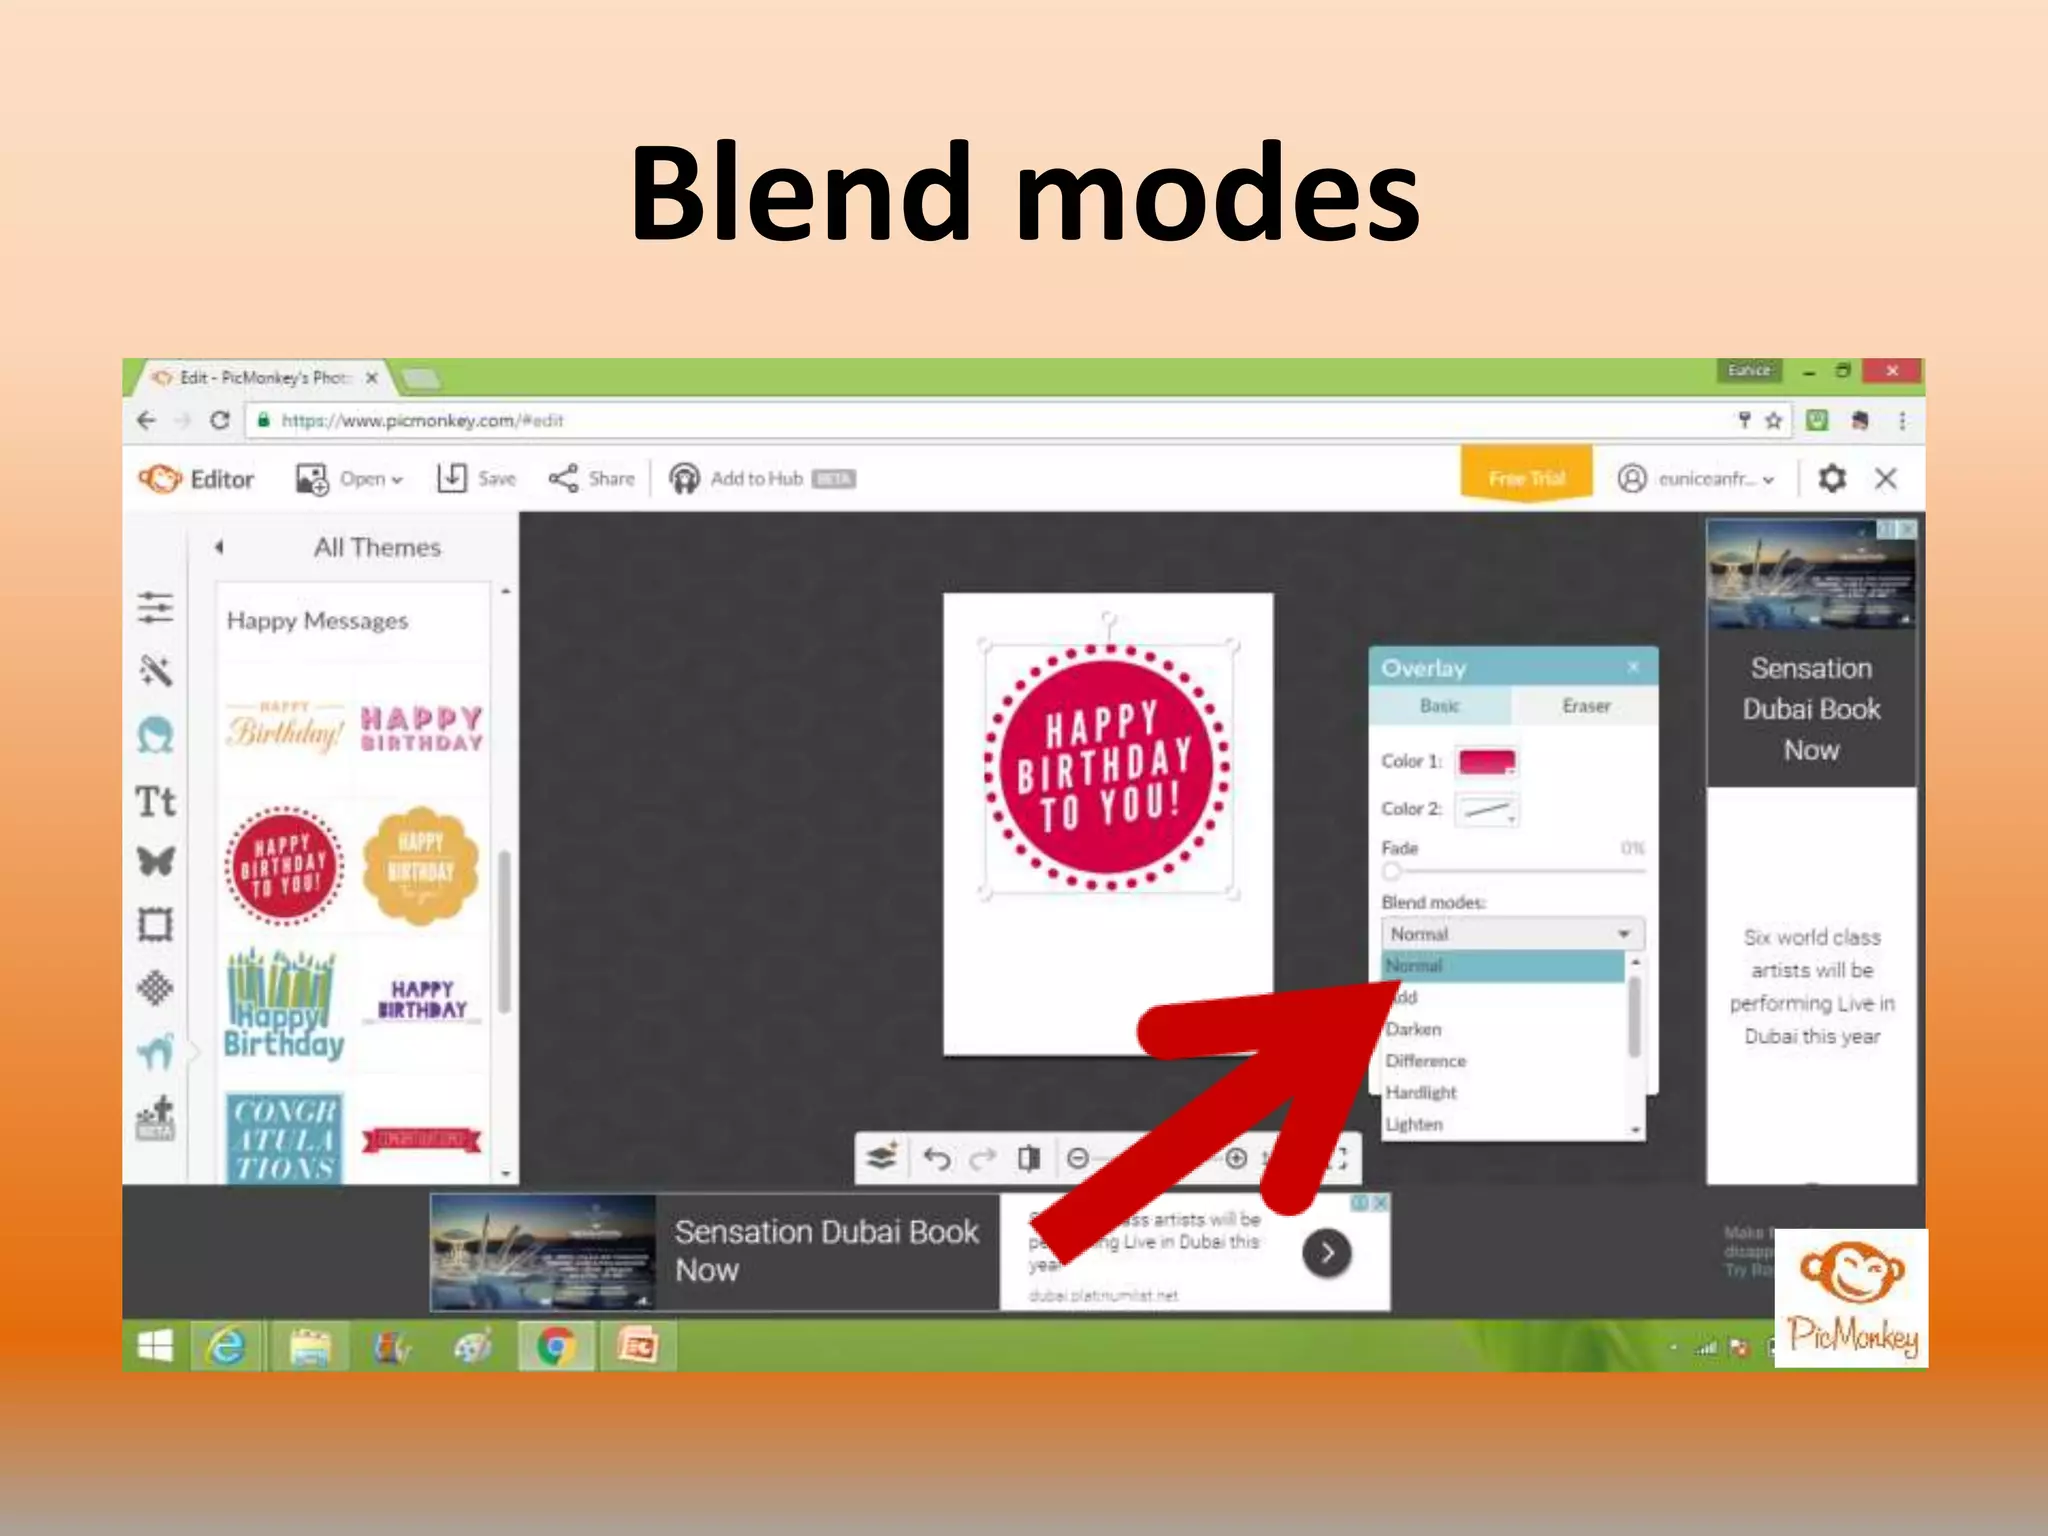
Task: Open the Overlays butterfly icon
Action: pos(155,861)
